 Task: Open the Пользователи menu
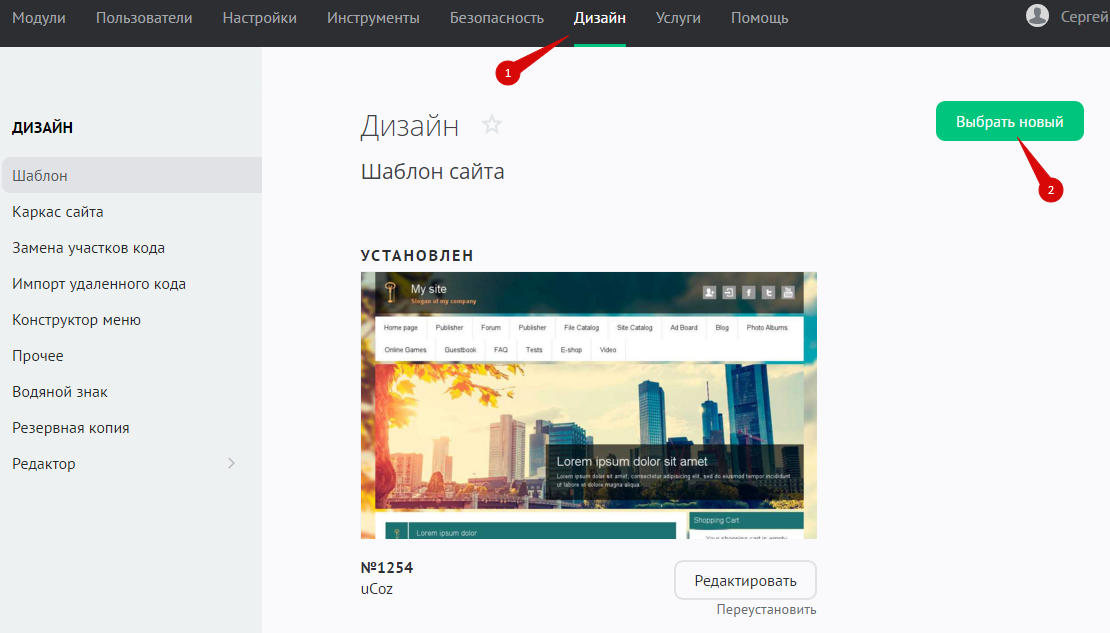coord(144,18)
